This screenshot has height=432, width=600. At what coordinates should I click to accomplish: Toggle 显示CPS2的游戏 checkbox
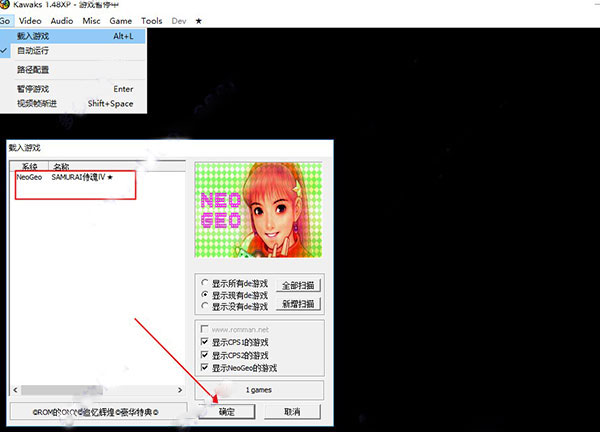205,355
